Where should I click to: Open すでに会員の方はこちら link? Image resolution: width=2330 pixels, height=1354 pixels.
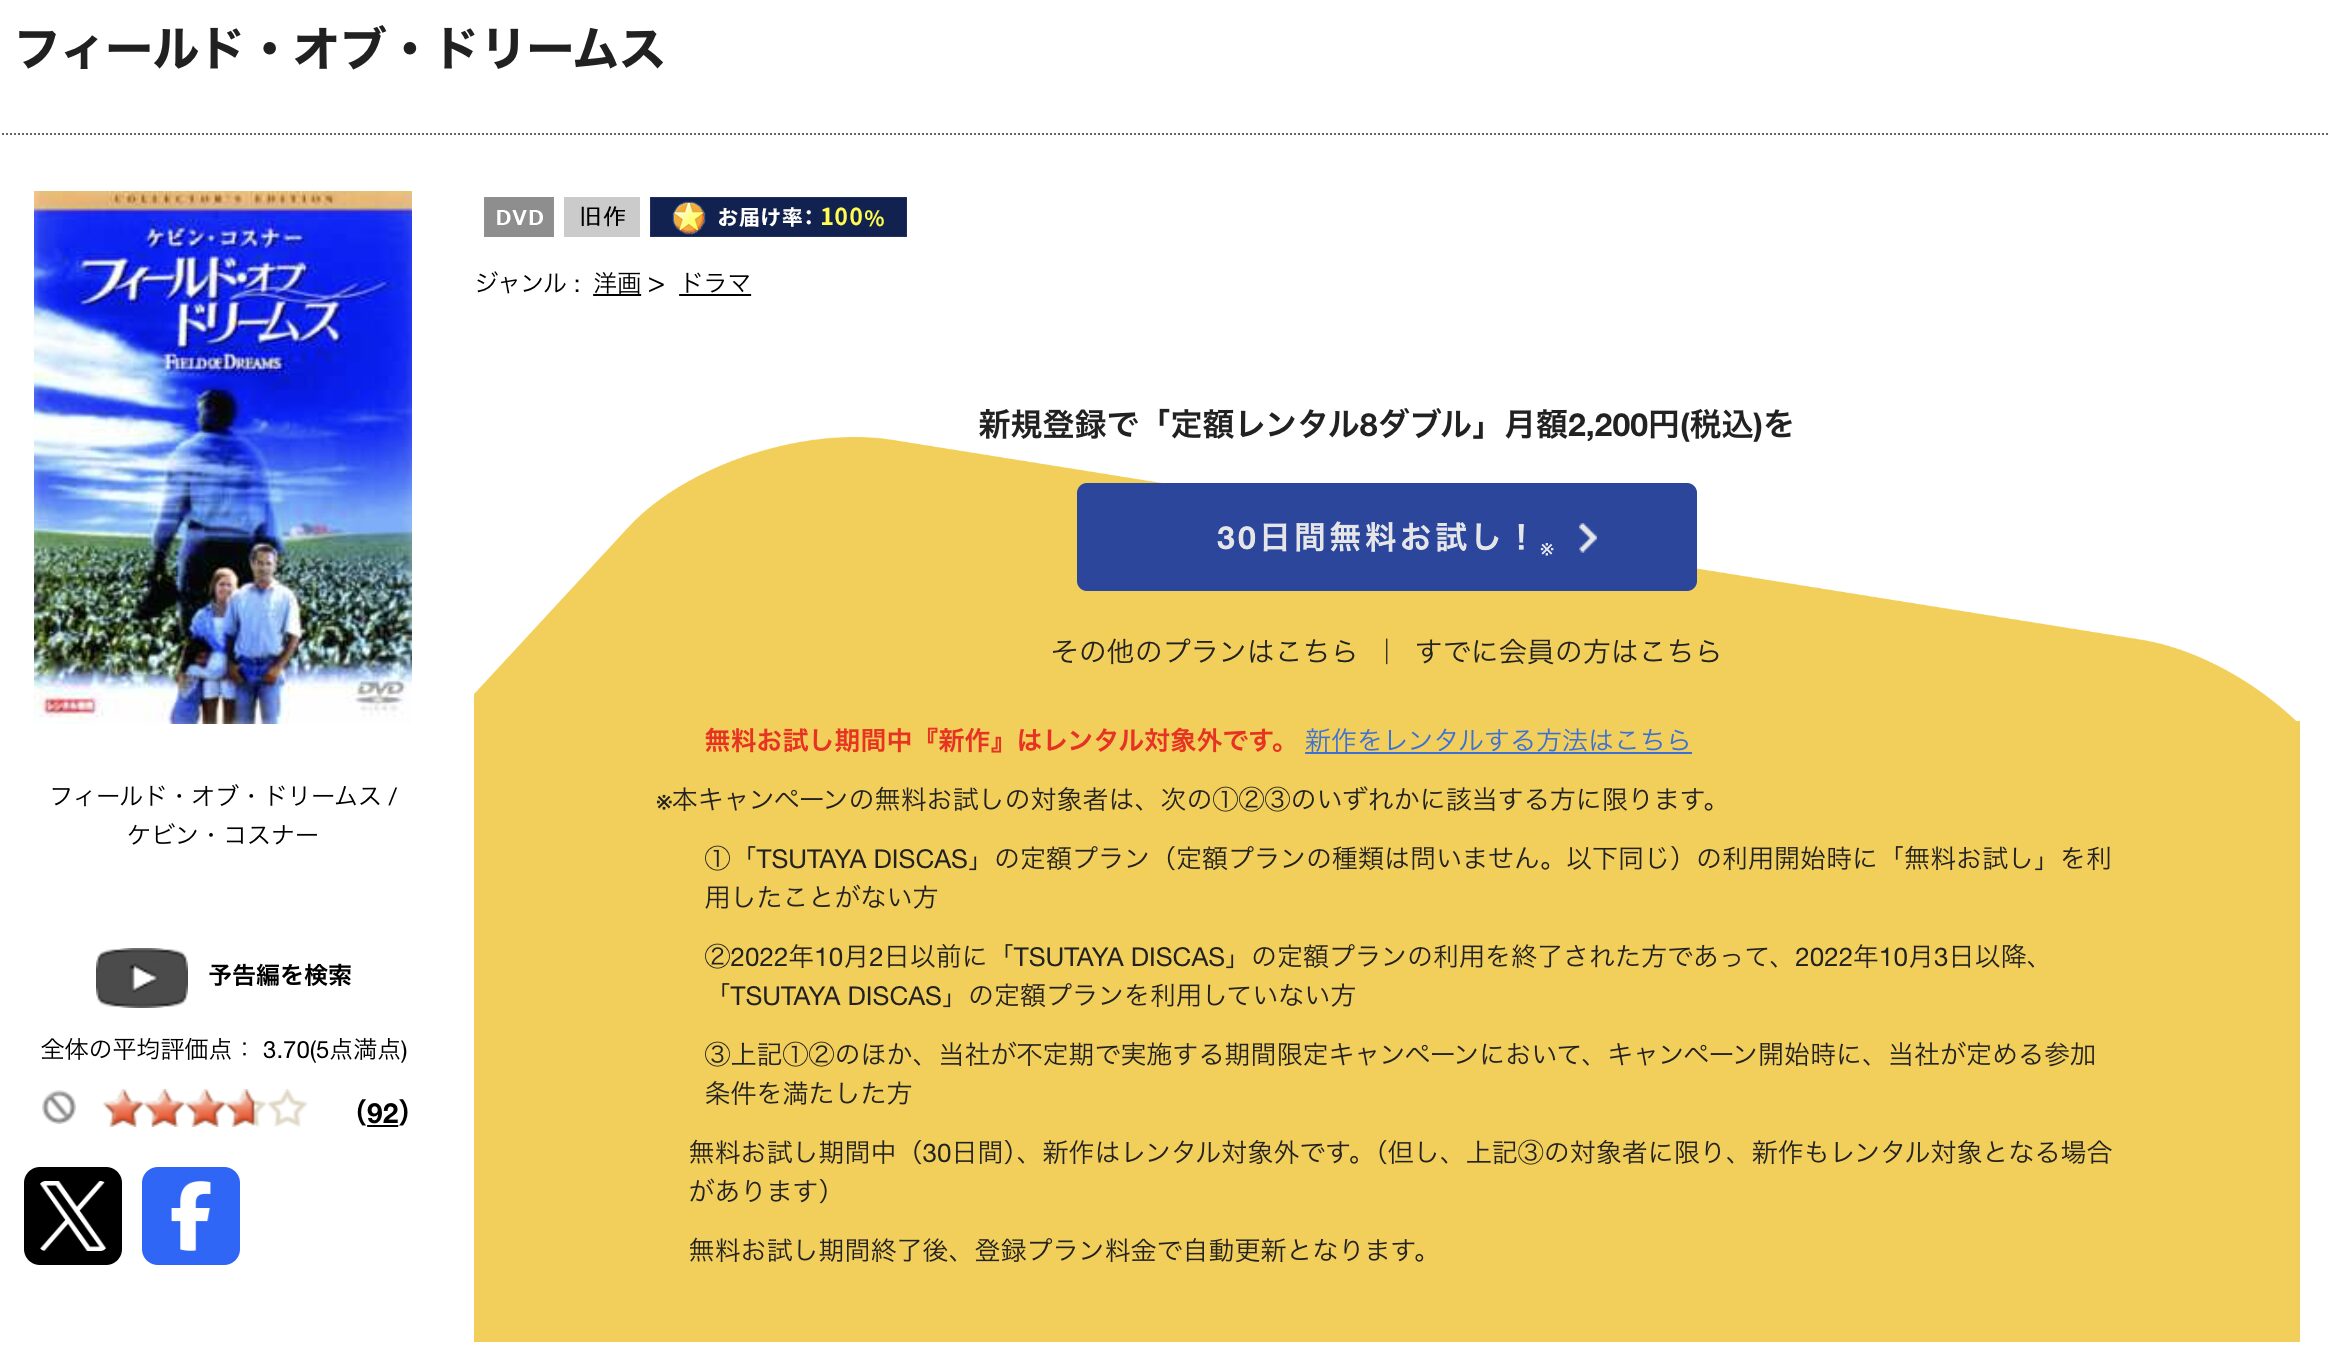coord(1567,651)
